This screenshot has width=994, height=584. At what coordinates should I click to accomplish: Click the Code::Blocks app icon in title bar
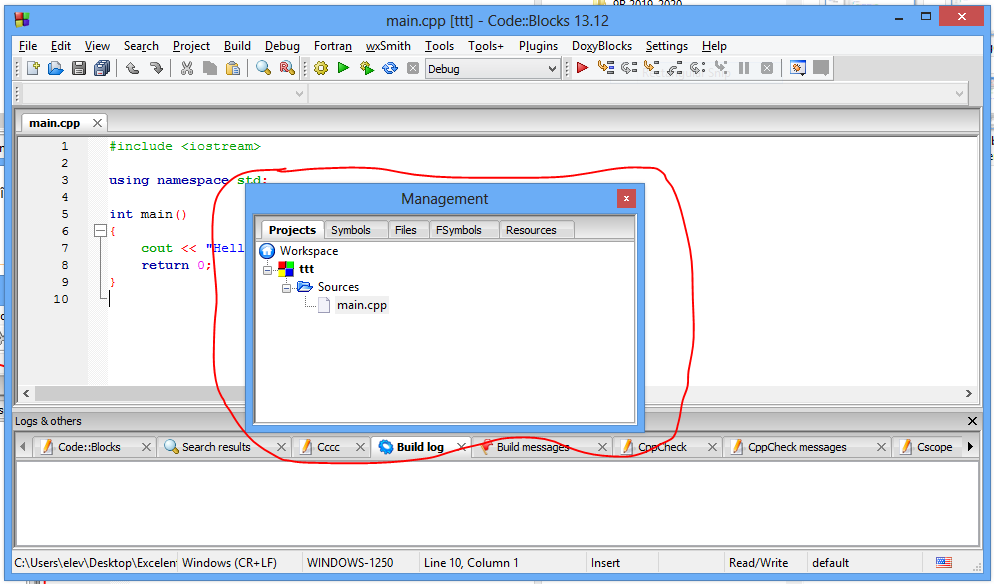coord(22,20)
